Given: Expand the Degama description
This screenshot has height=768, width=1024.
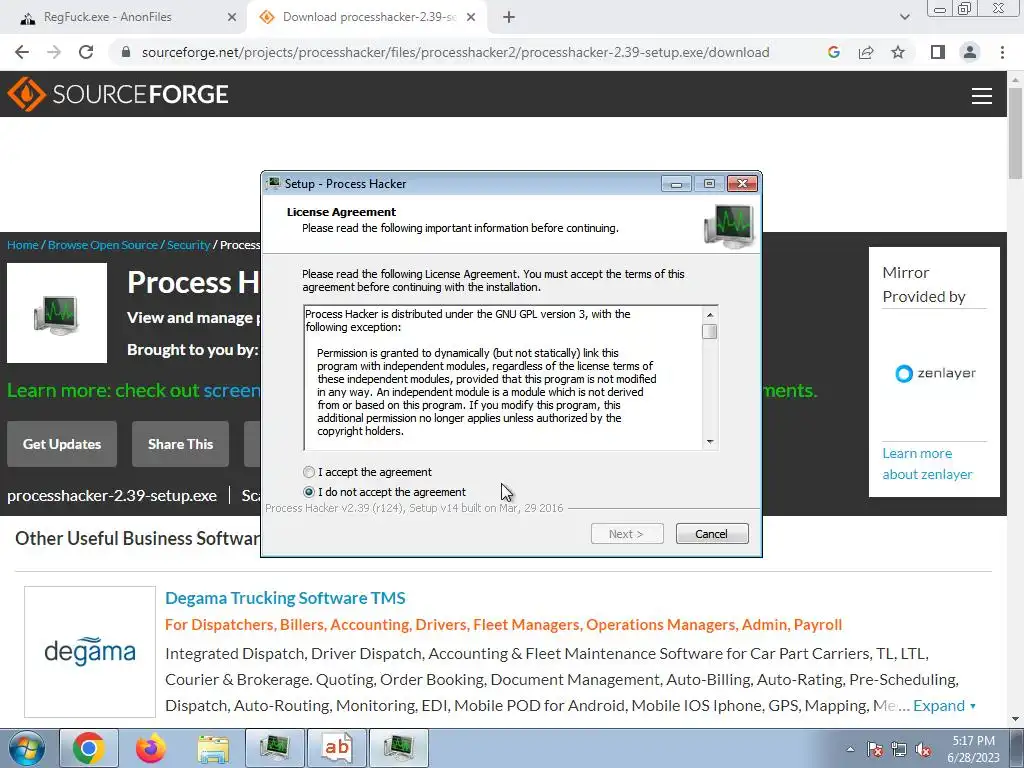Looking at the screenshot, I should [944, 705].
